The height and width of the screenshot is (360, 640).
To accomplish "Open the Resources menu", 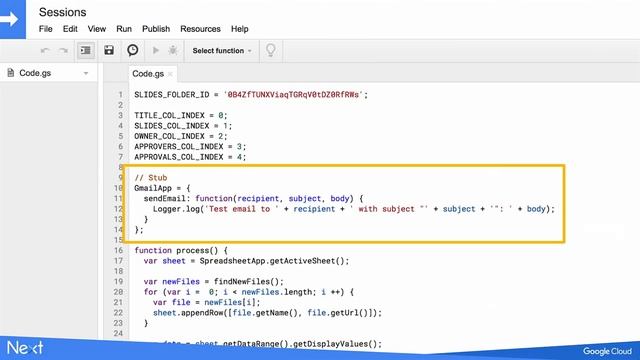I will [200, 29].
